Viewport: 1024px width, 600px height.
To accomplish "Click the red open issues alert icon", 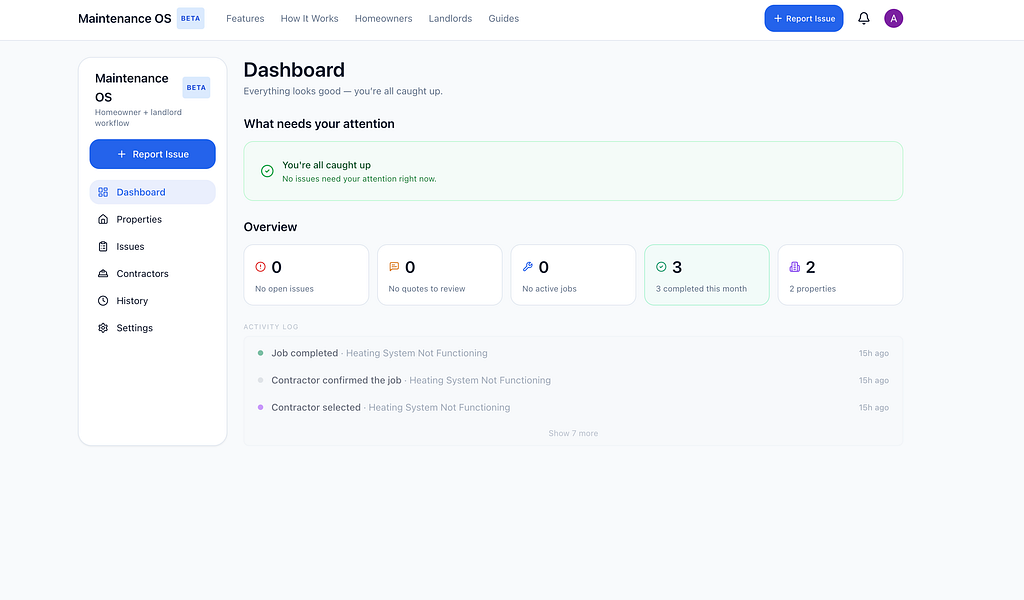I will pos(261,266).
